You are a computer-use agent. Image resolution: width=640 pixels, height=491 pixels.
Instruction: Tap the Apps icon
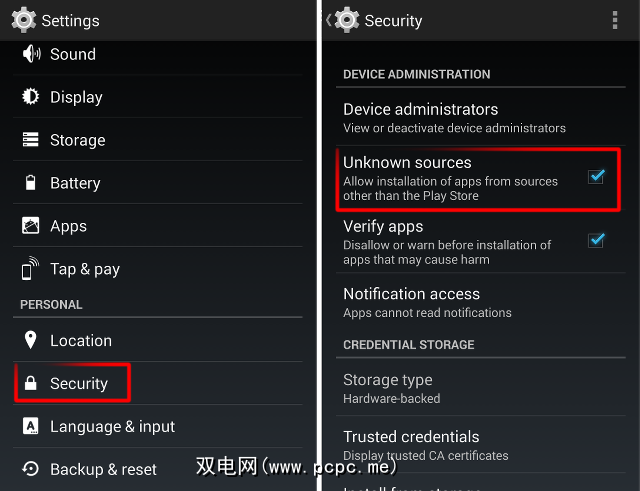click(x=31, y=226)
